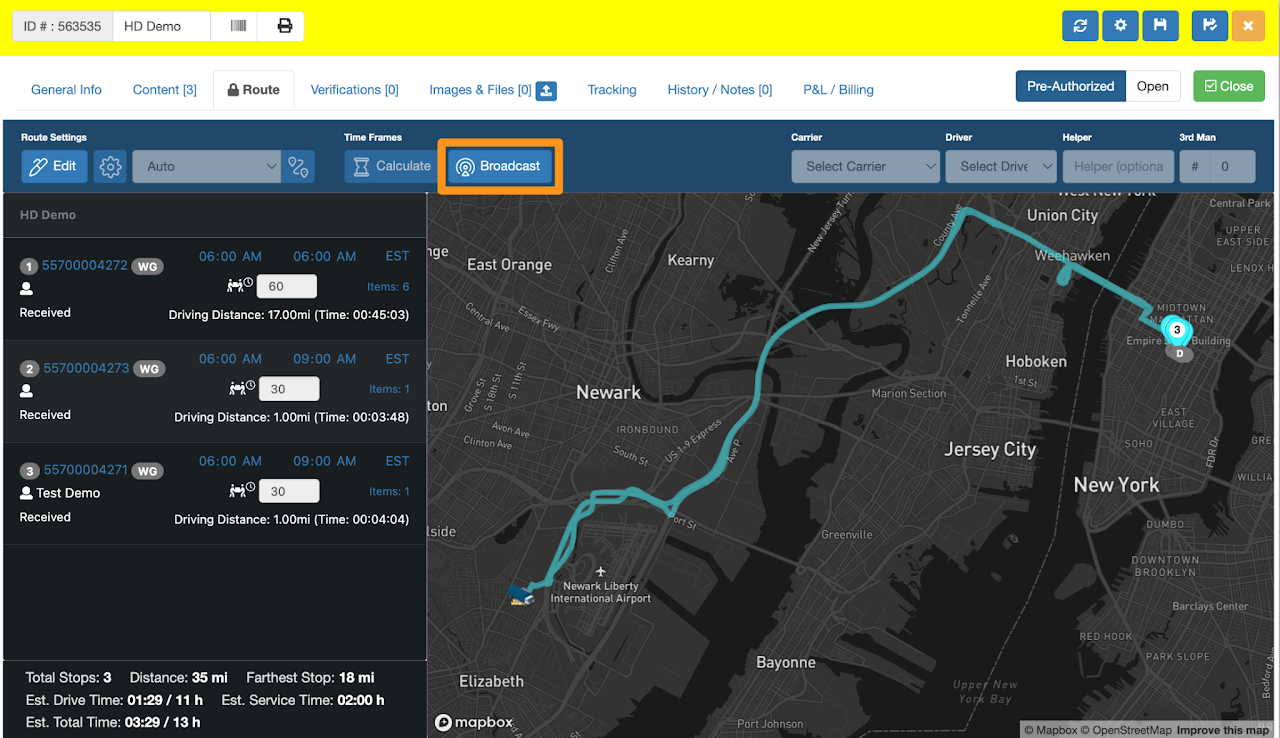Open order link 55700004271

pyautogui.click(x=86, y=470)
